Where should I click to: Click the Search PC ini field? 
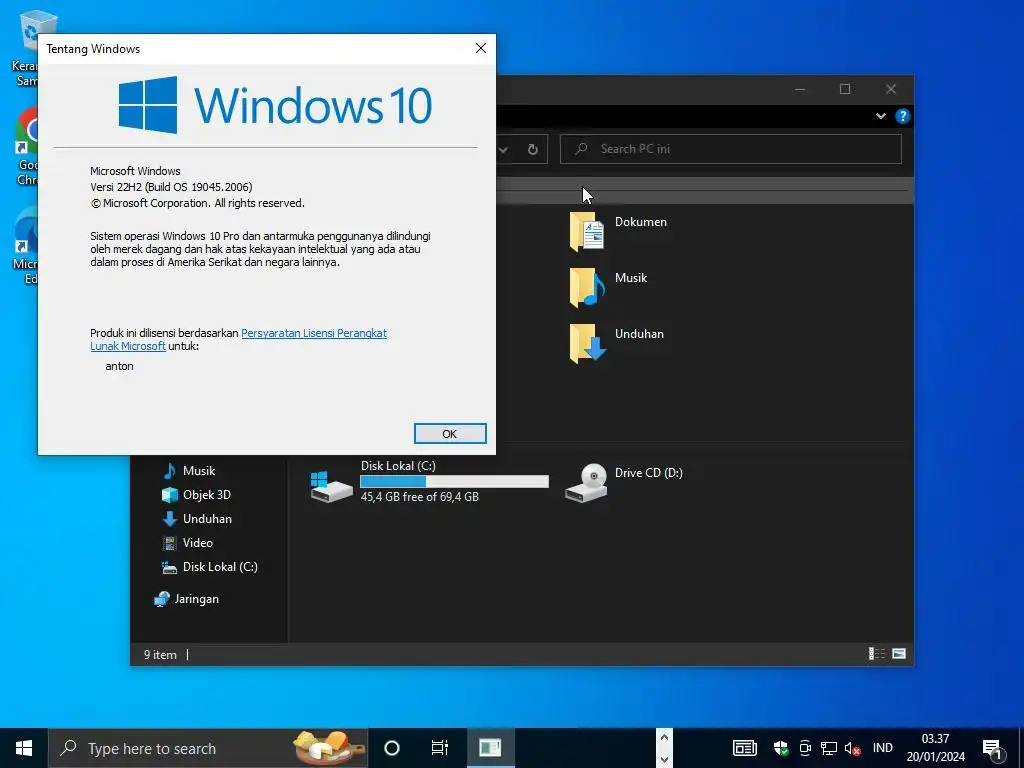[x=731, y=149]
